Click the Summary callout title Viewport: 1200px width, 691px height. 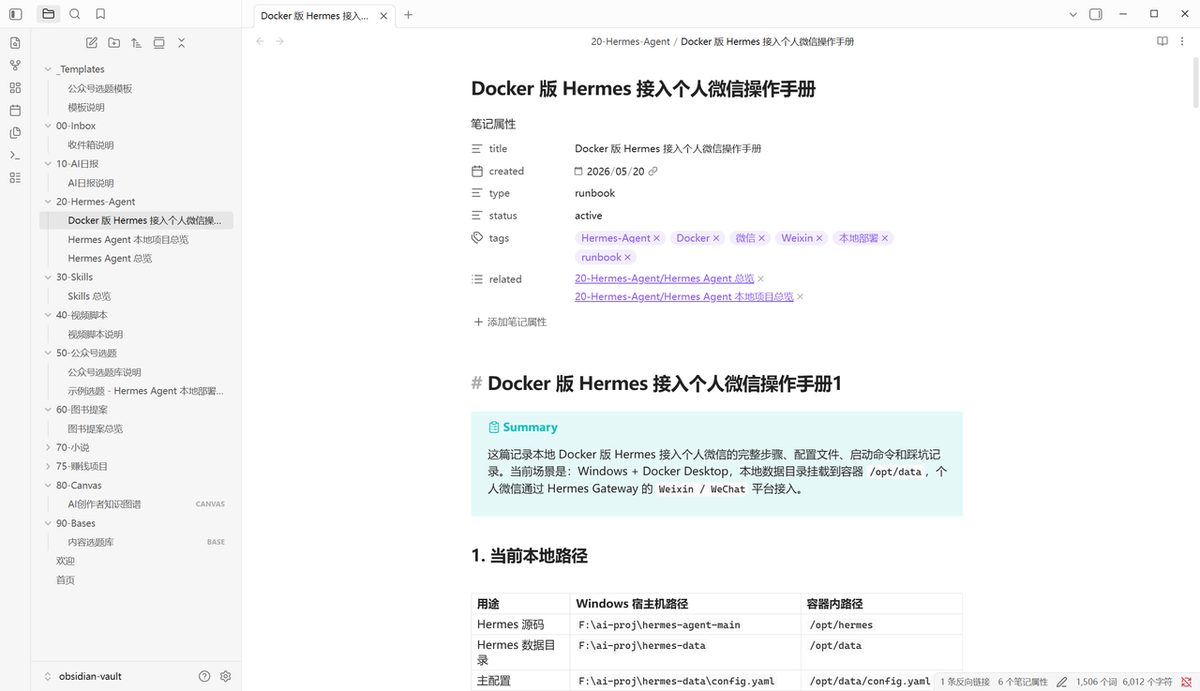point(530,427)
